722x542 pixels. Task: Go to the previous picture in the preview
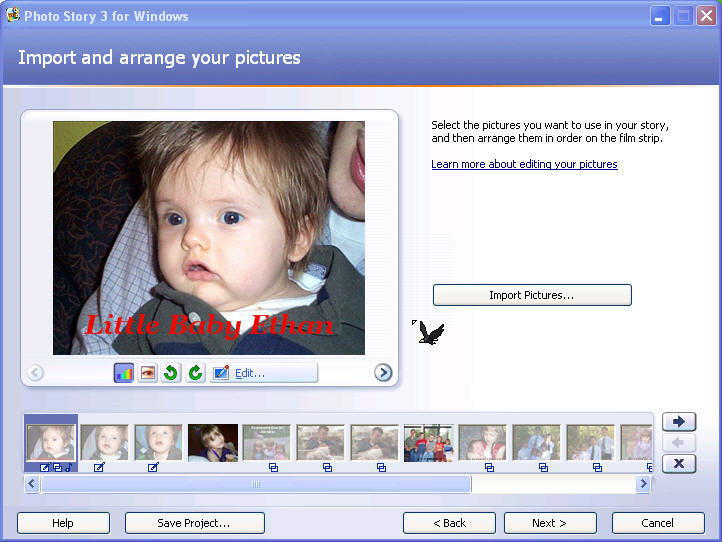pos(35,373)
